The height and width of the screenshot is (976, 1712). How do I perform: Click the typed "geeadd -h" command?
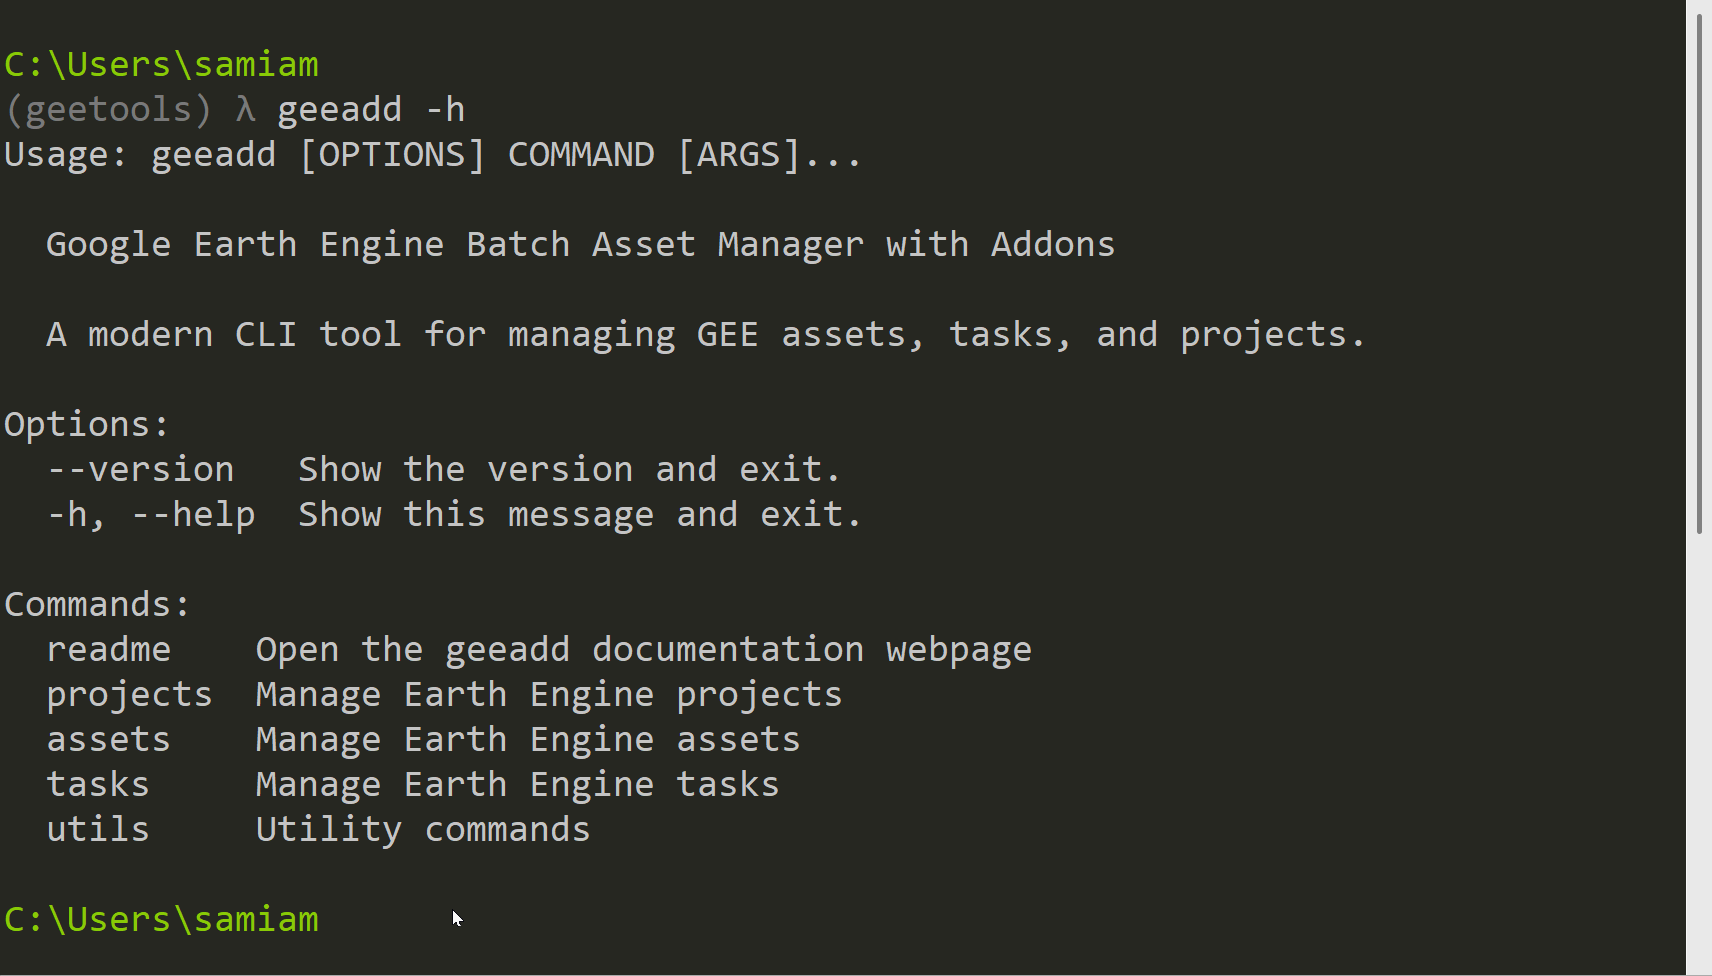click(371, 110)
